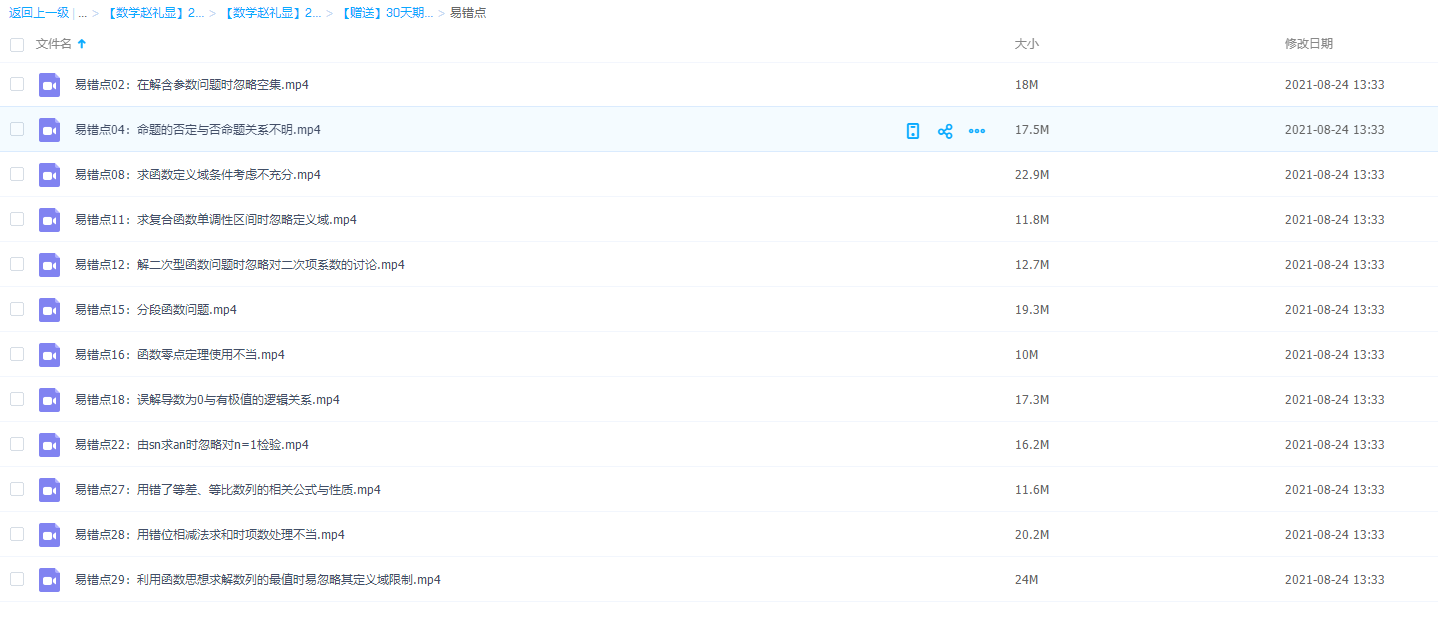Check the box for 易错点11 file
The width and height of the screenshot is (1438, 621).
[17, 219]
